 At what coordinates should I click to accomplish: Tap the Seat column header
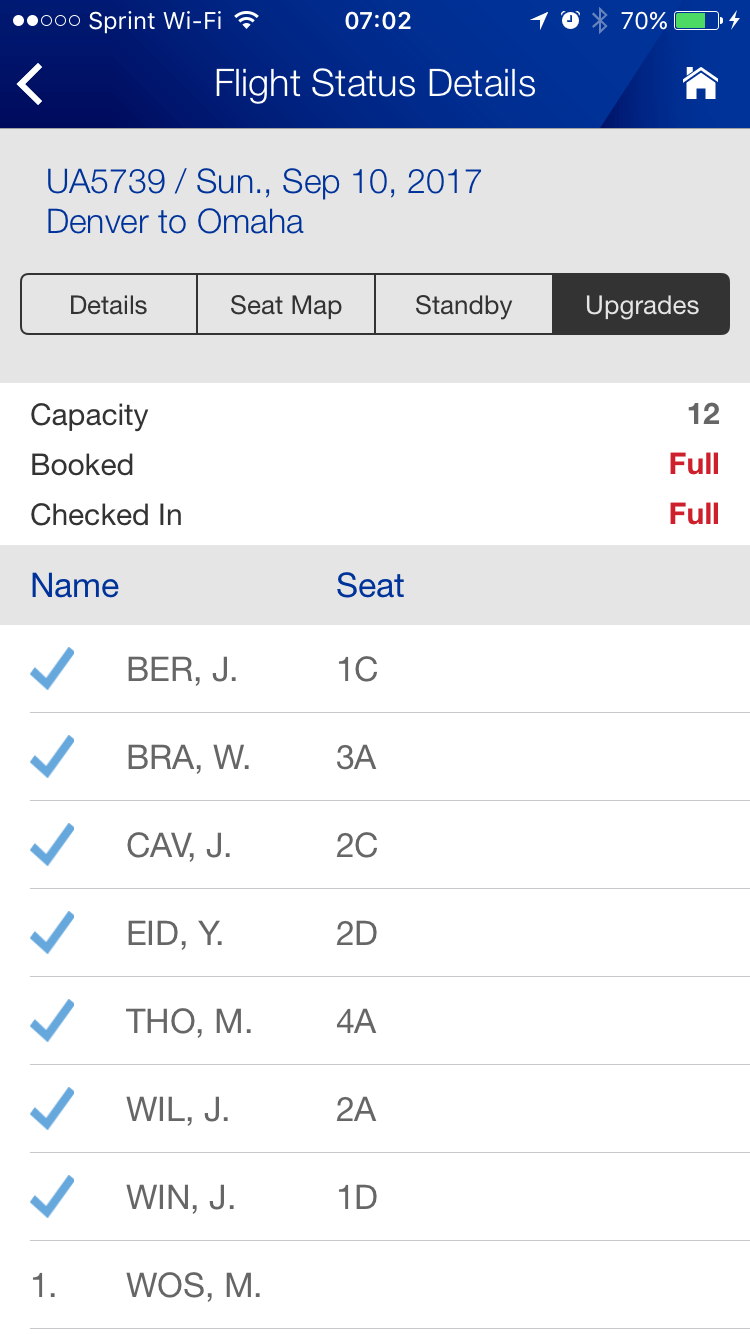tap(370, 585)
